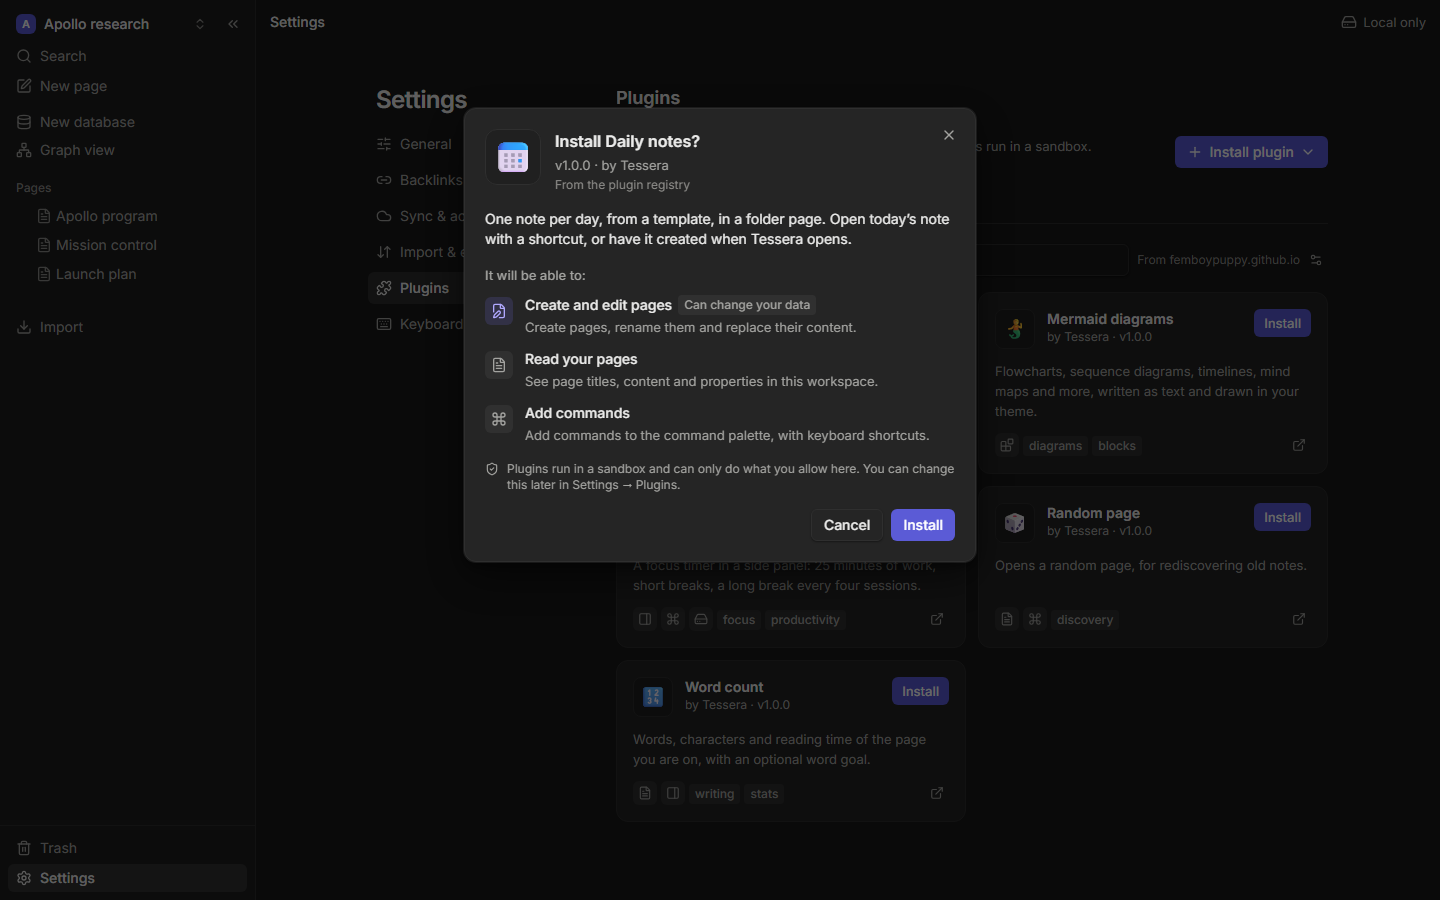Screen dimensions: 1440x900
Task: Create a New page from the sidebar
Action: click(127, 86)
